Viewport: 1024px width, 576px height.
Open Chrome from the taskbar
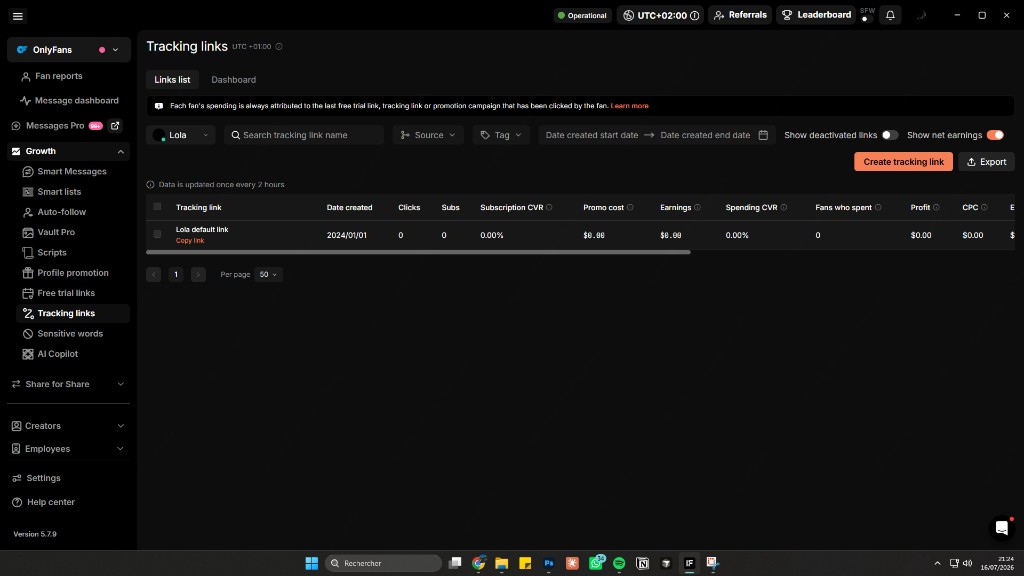coord(479,563)
